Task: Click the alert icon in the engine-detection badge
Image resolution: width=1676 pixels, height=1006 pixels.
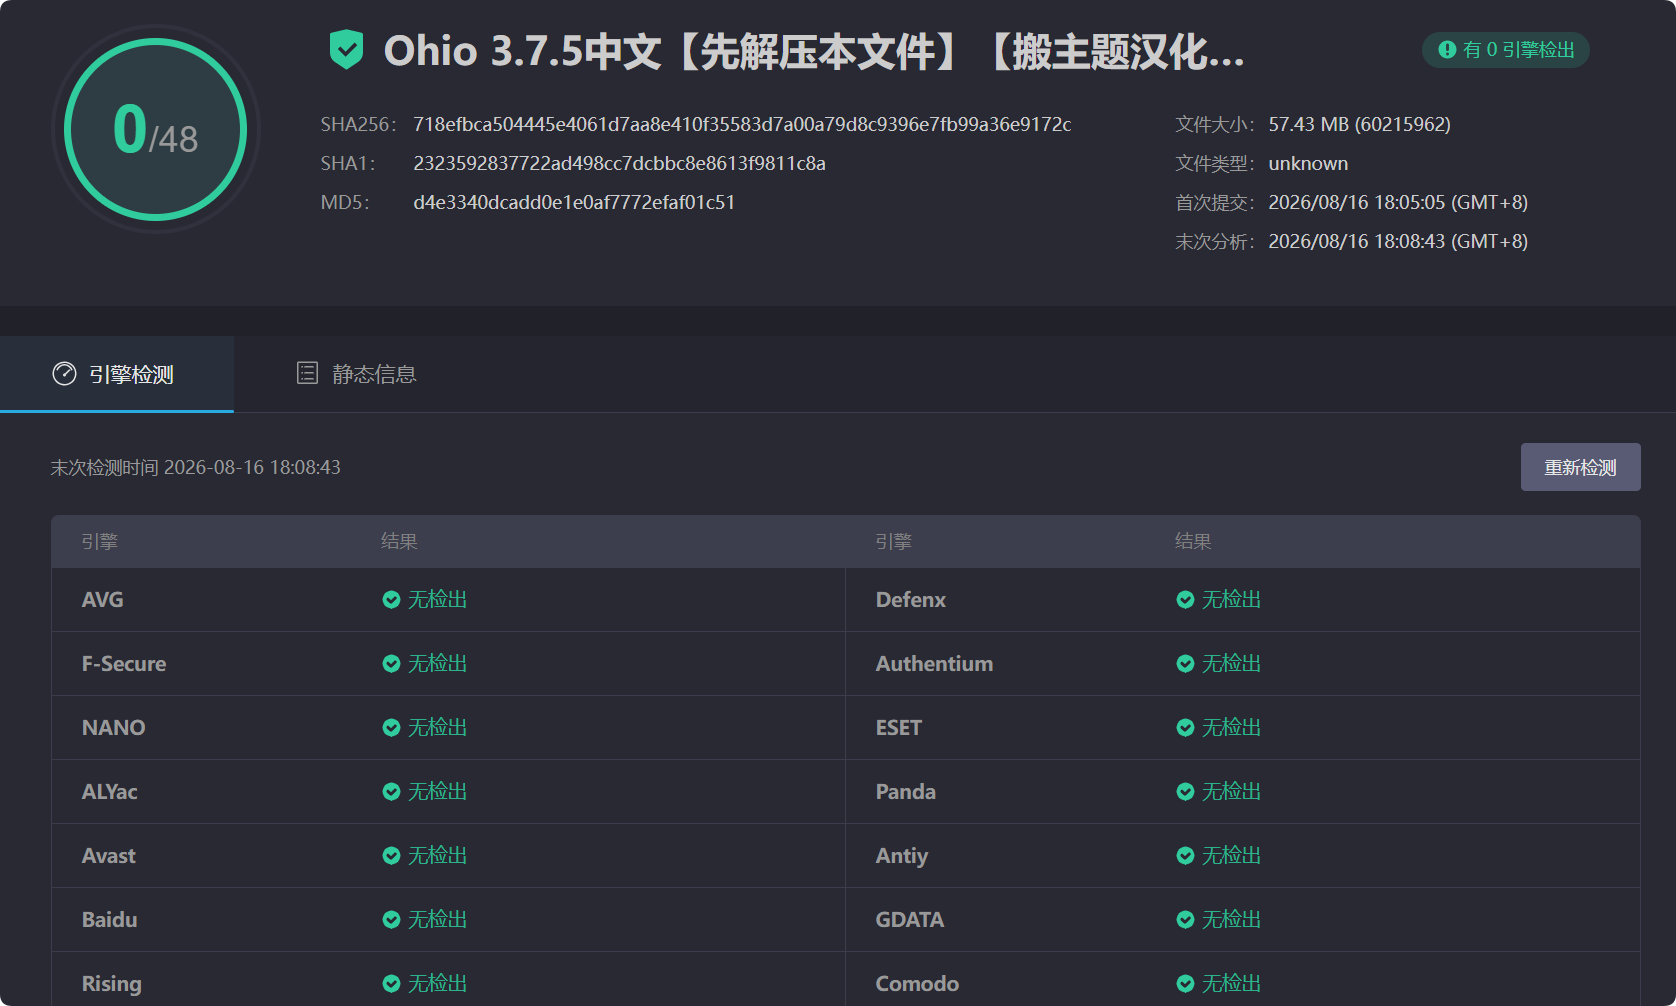Action: [x=1447, y=49]
